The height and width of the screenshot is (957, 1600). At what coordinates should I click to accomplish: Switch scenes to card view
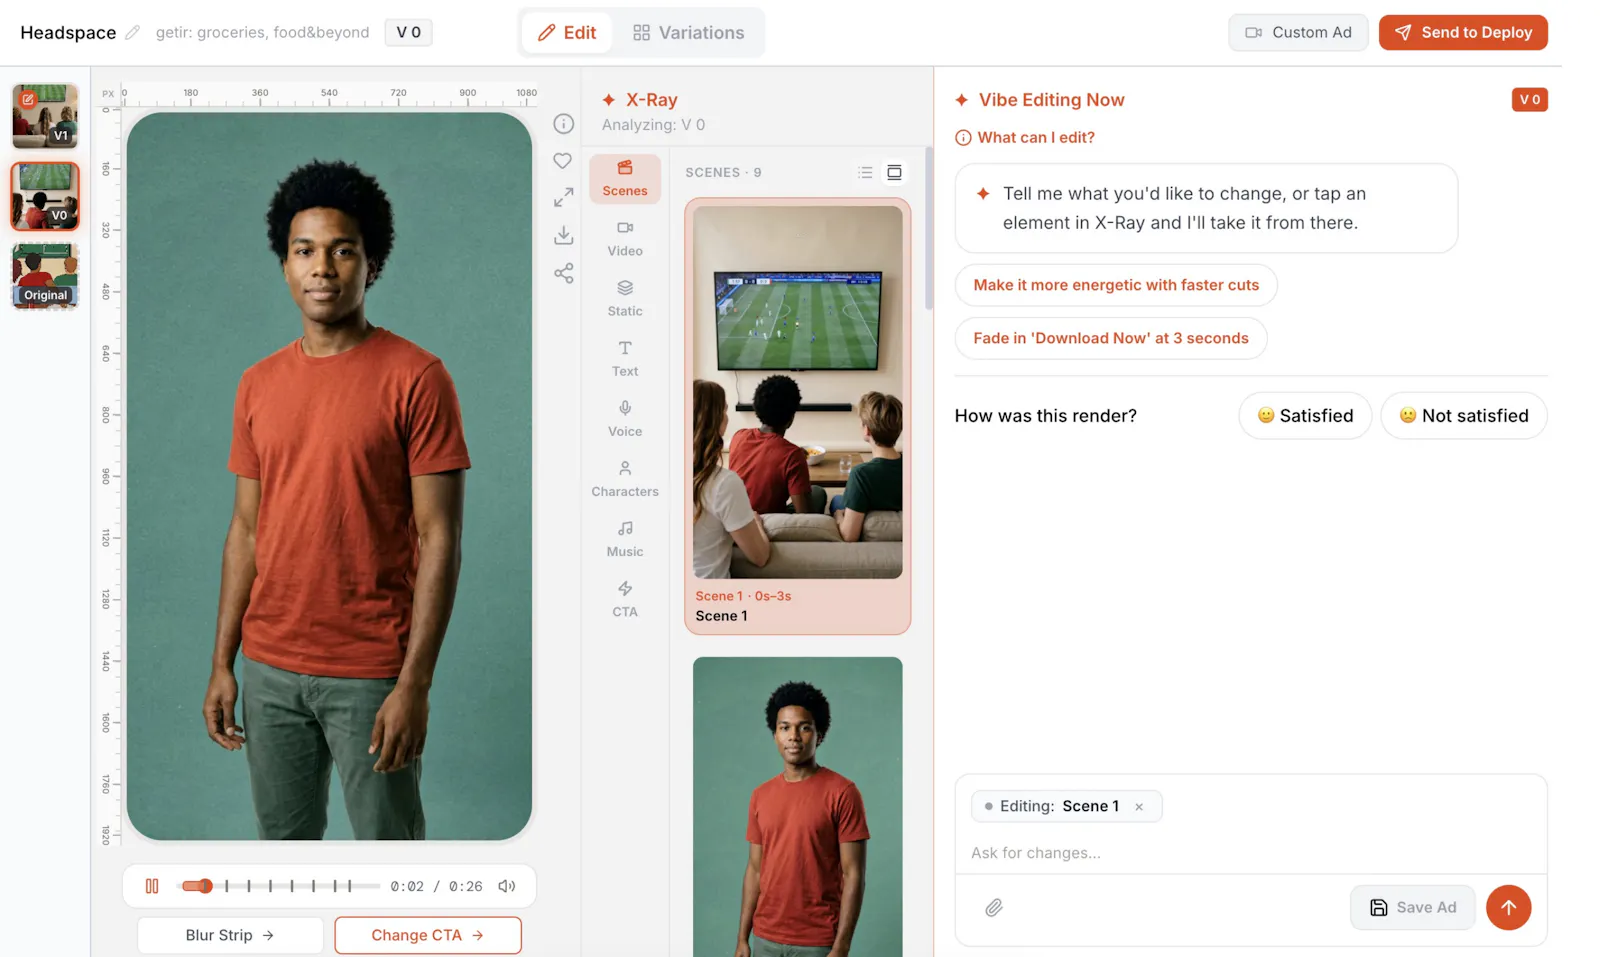pyautogui.click(x=894, y=172)
